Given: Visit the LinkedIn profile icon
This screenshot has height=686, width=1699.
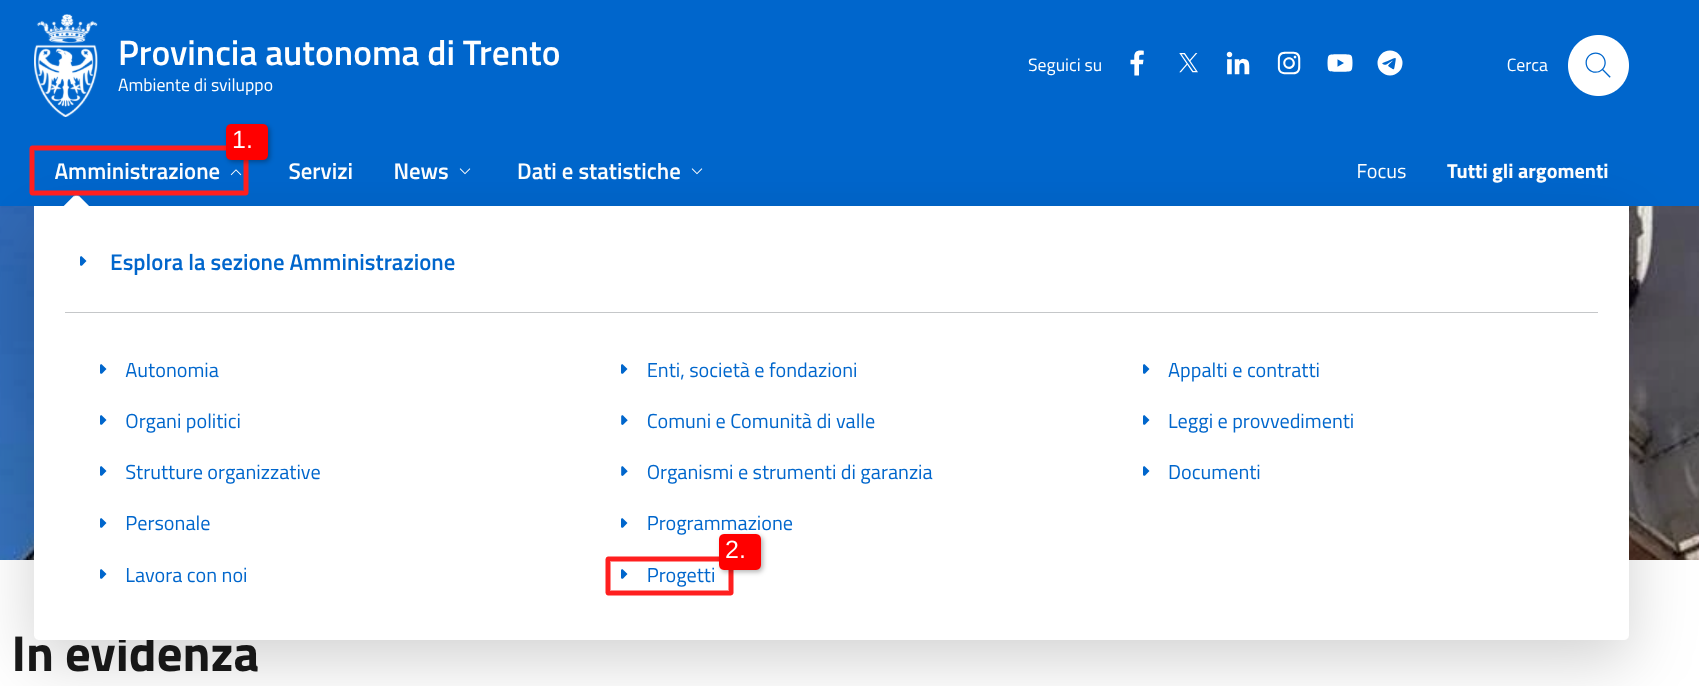Looking at the screenshot, I should point(1238,64).
